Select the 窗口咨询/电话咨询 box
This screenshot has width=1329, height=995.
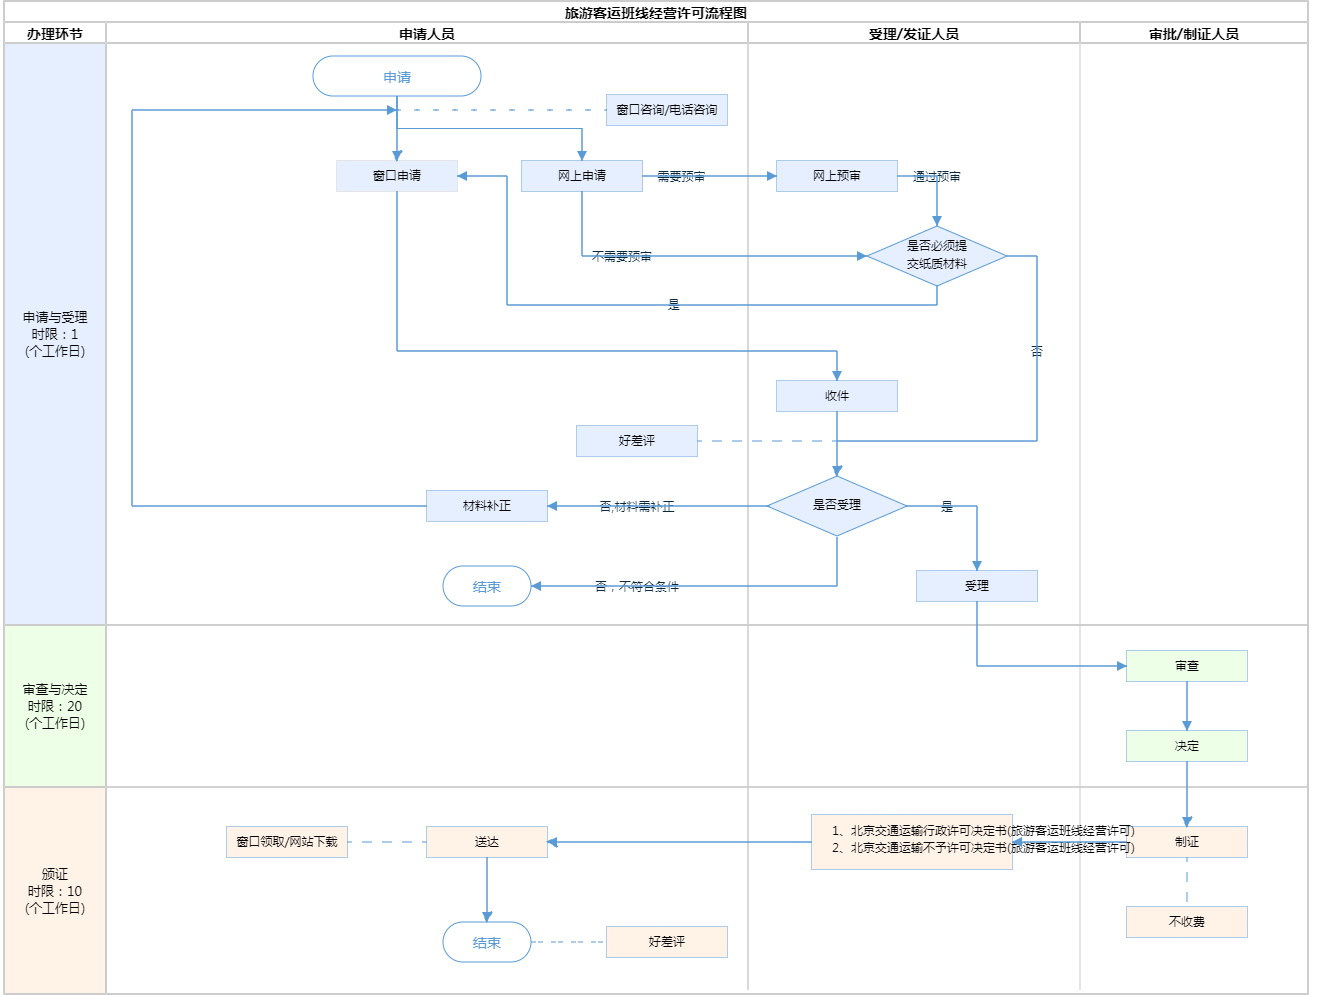tap(666, 110)
